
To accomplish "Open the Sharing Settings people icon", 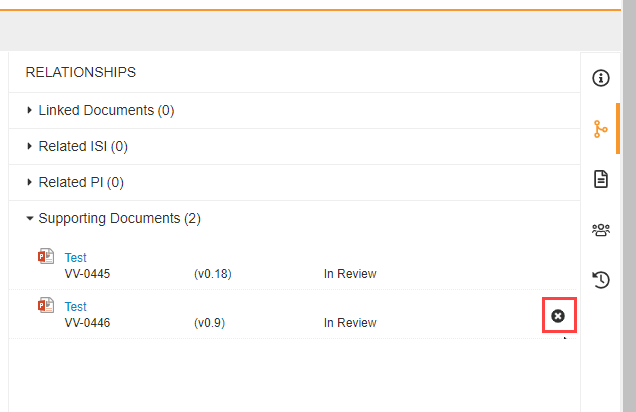I will tap(600, 230).
